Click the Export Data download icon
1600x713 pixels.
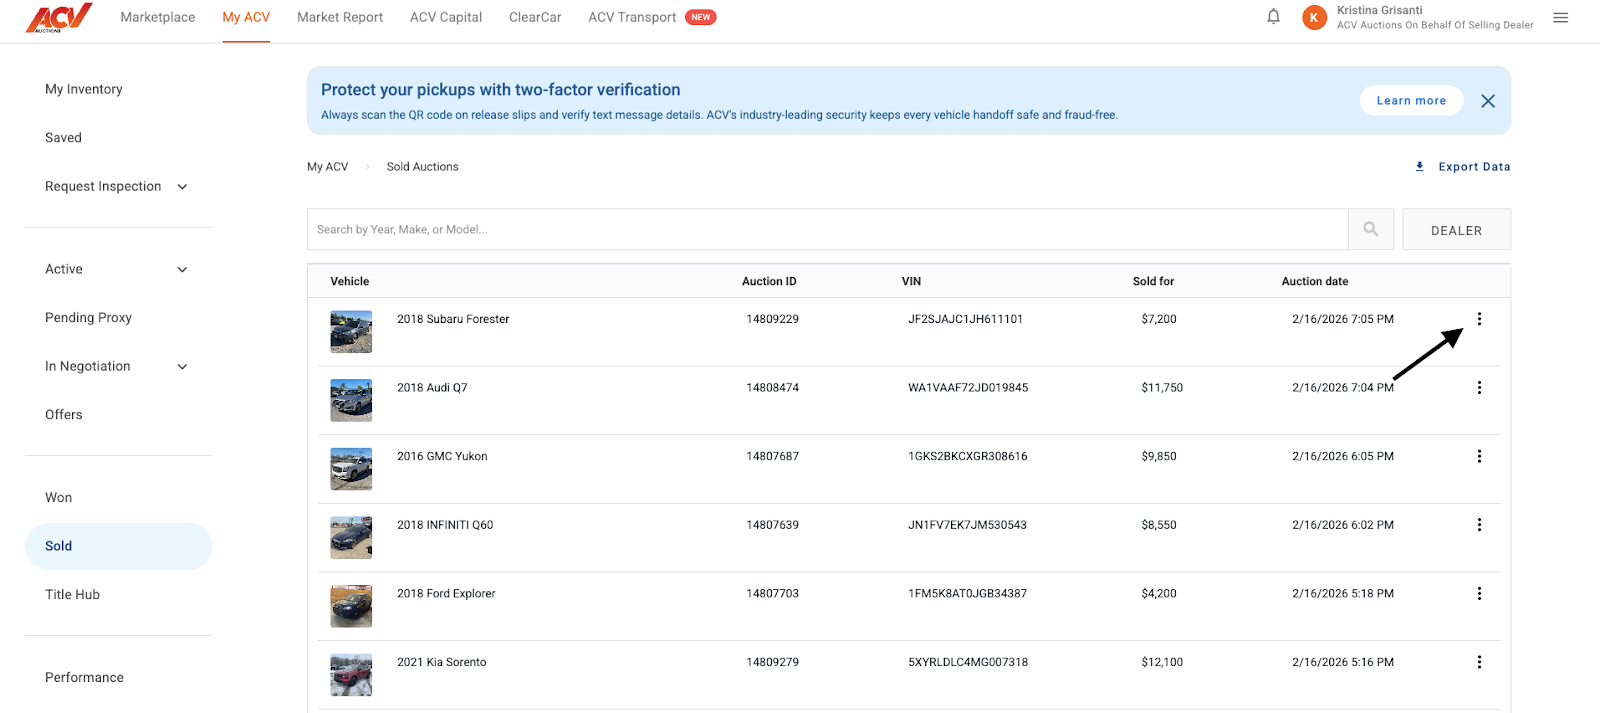pyautogui.click(x=1419, y=167)
